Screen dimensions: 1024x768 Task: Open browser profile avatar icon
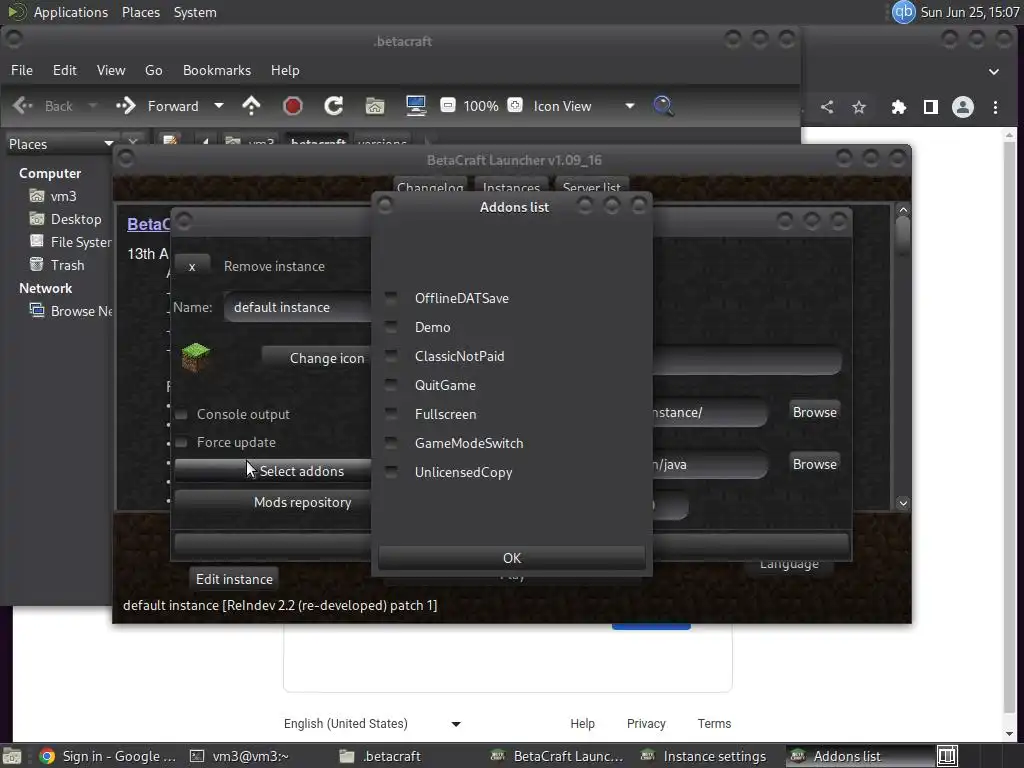point(963,107)
